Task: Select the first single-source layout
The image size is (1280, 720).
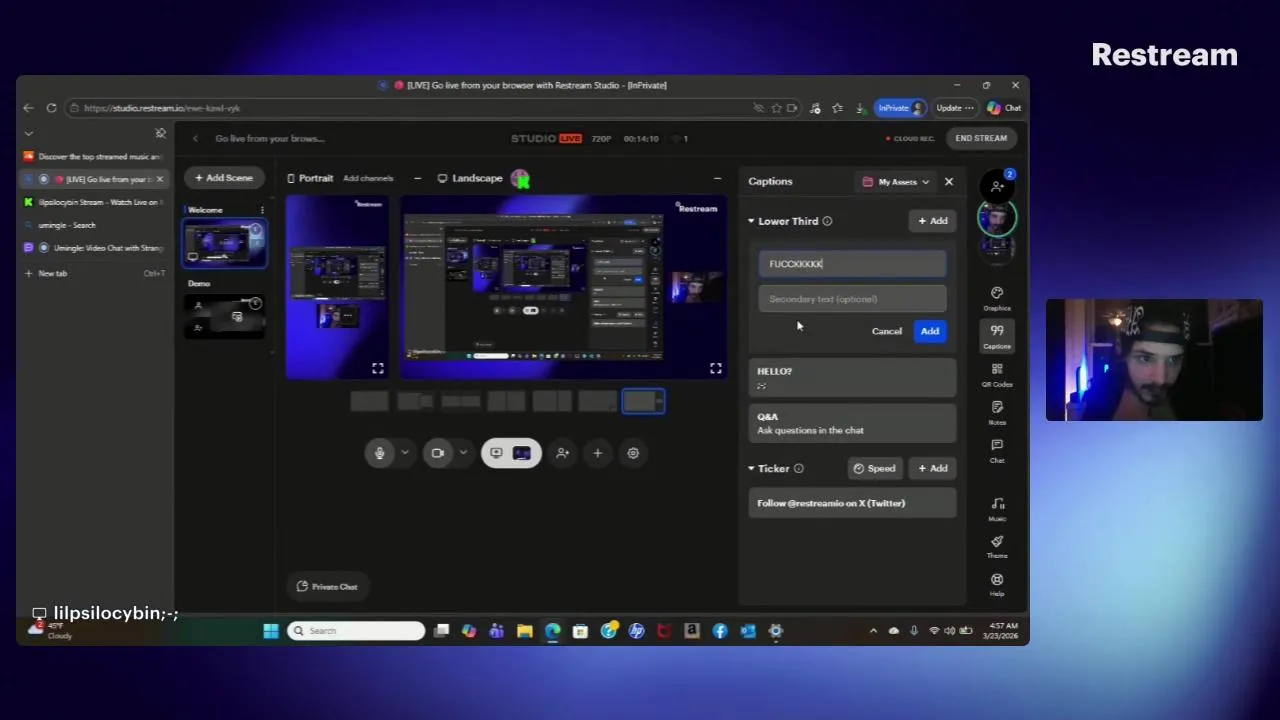Action: 369,402
